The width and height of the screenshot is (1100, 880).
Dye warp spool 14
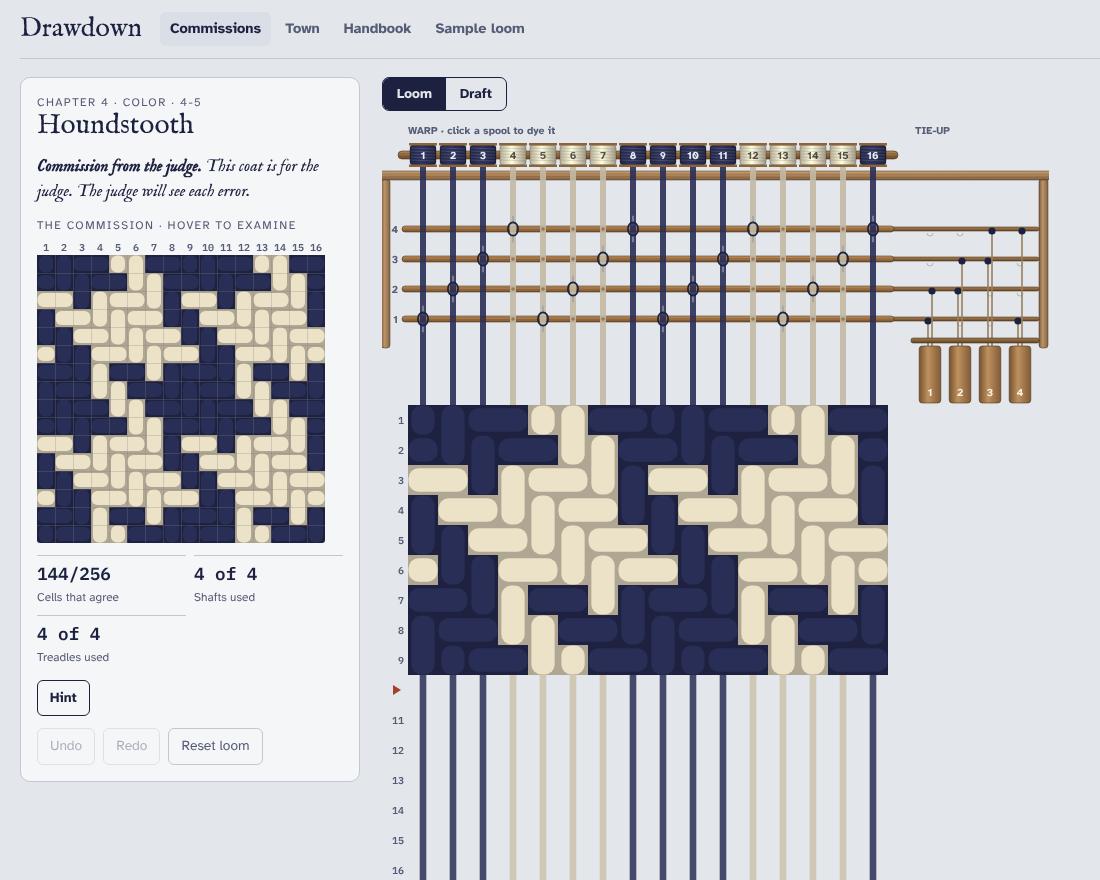[x=813, y=155]
